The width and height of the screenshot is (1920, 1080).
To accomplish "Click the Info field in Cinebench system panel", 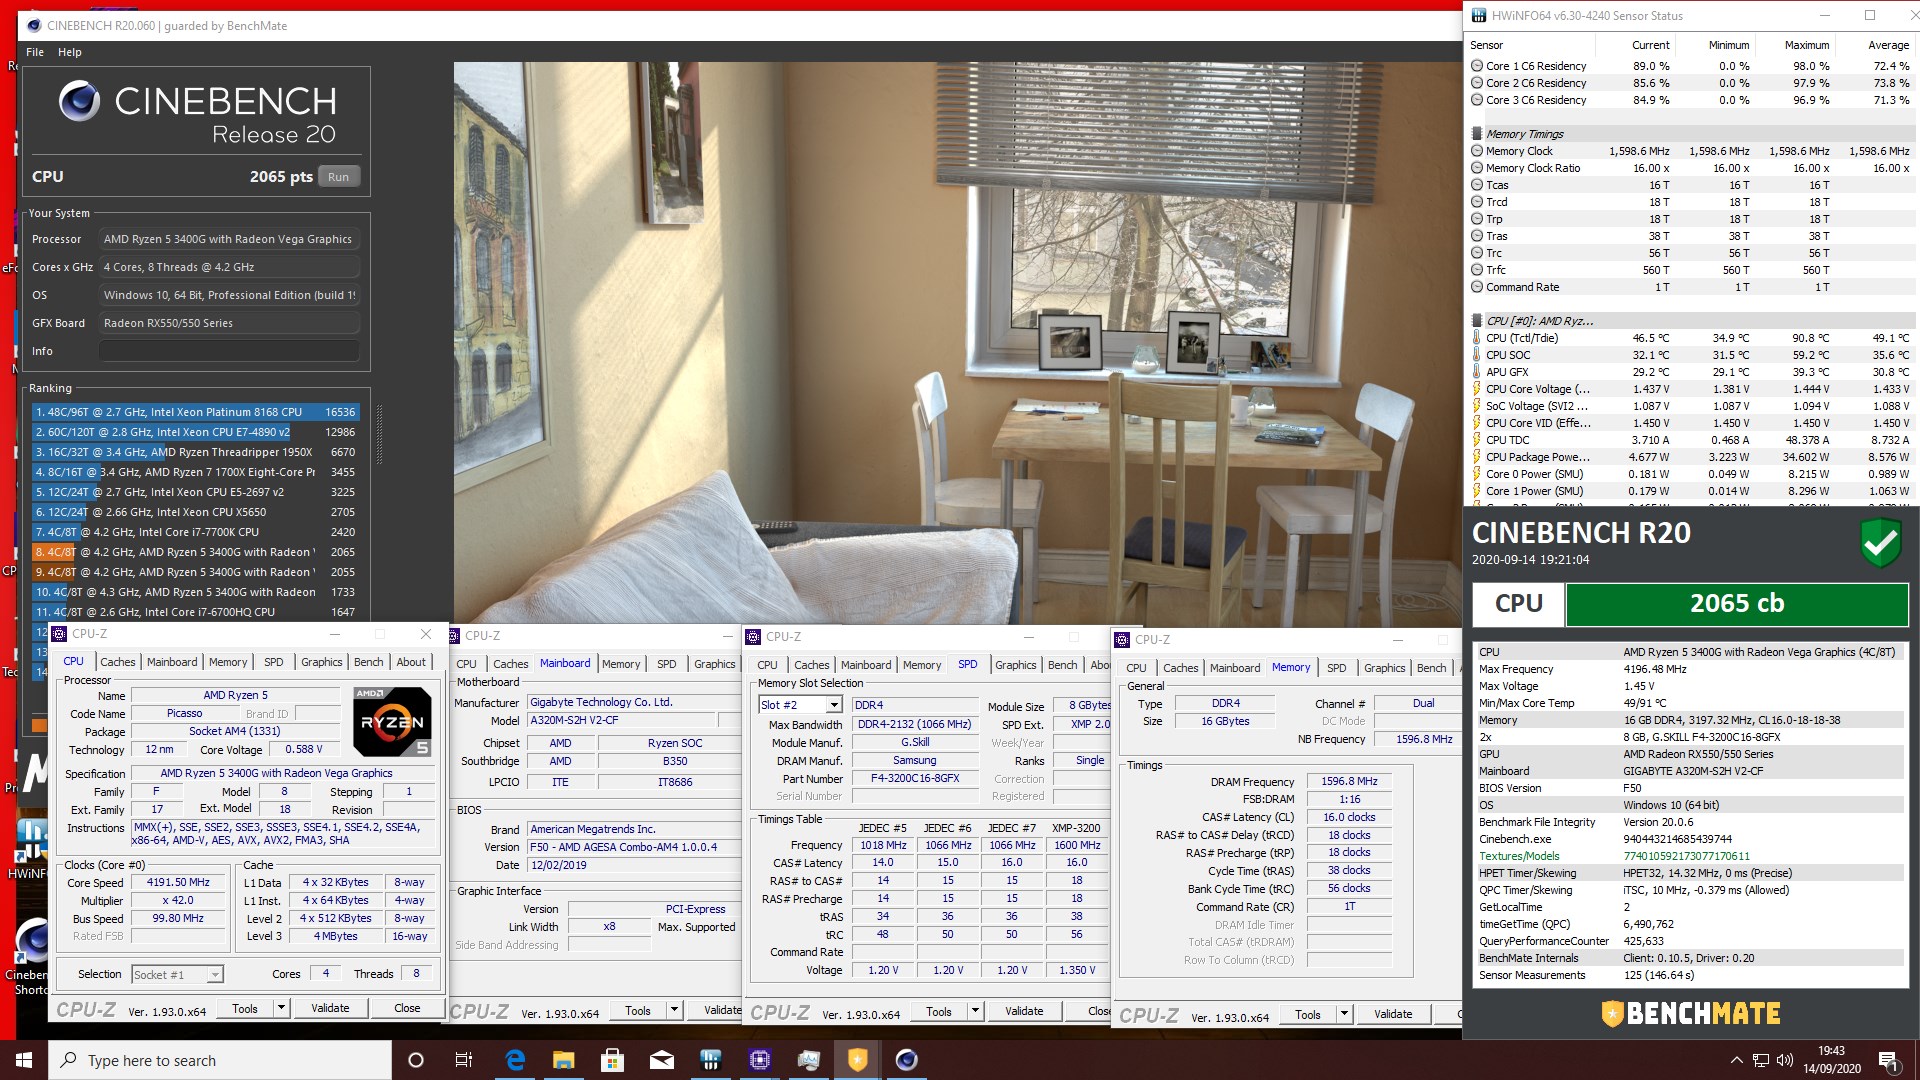I will coord(229,351).
